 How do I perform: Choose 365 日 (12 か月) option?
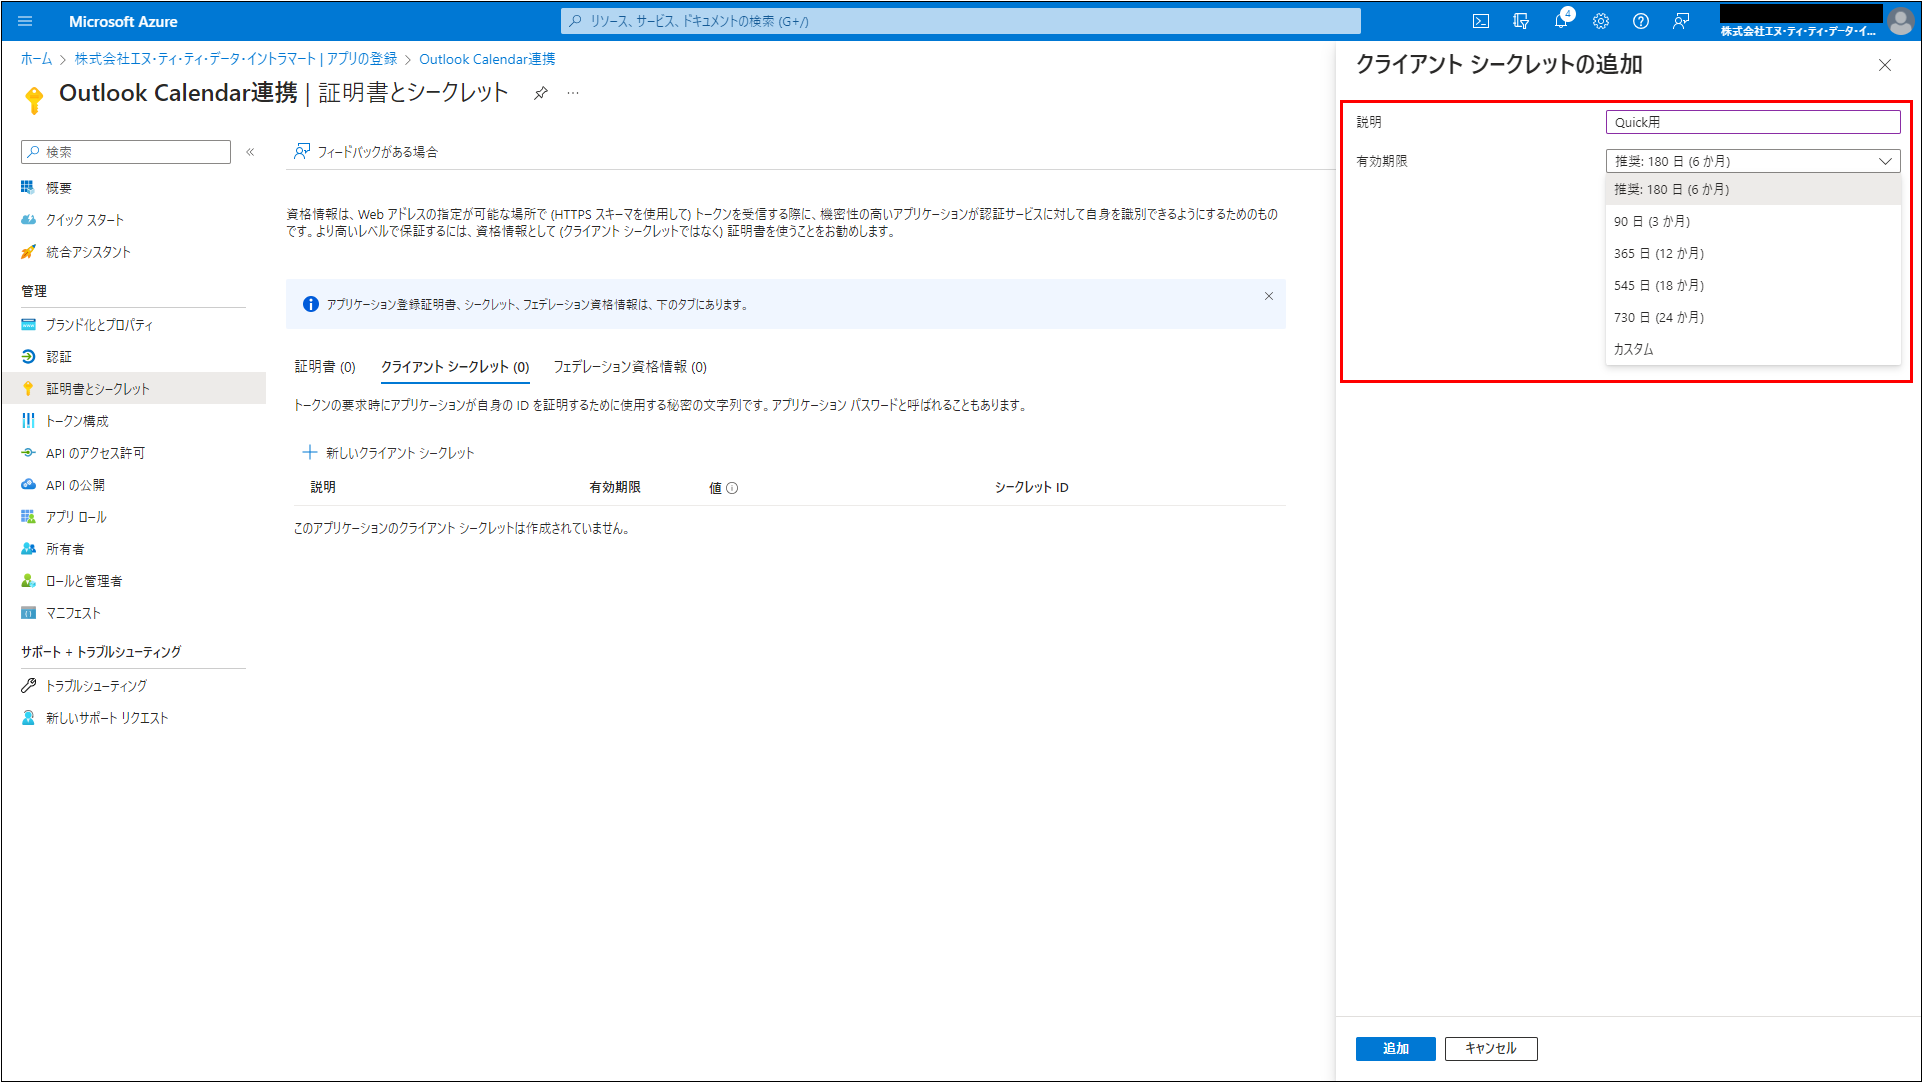1753,253
